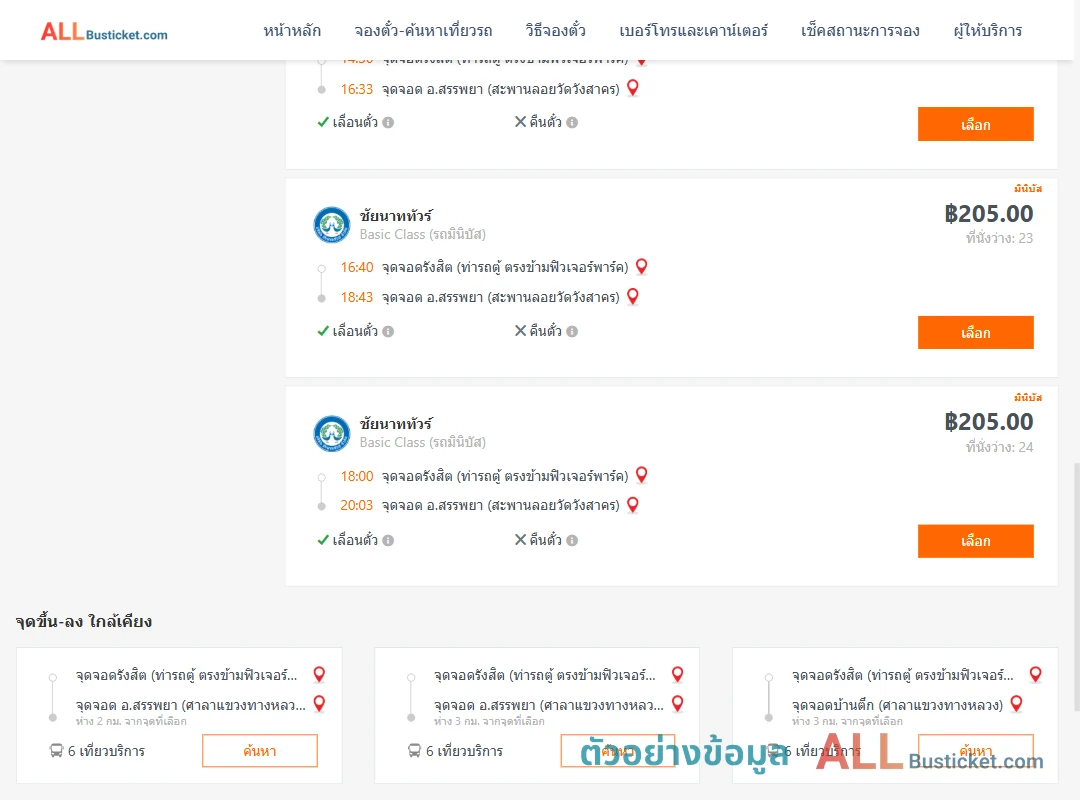The image size is (1080, 800).
Task: Open ผู้ให้บริการ menu item
Action: [988, 30]
